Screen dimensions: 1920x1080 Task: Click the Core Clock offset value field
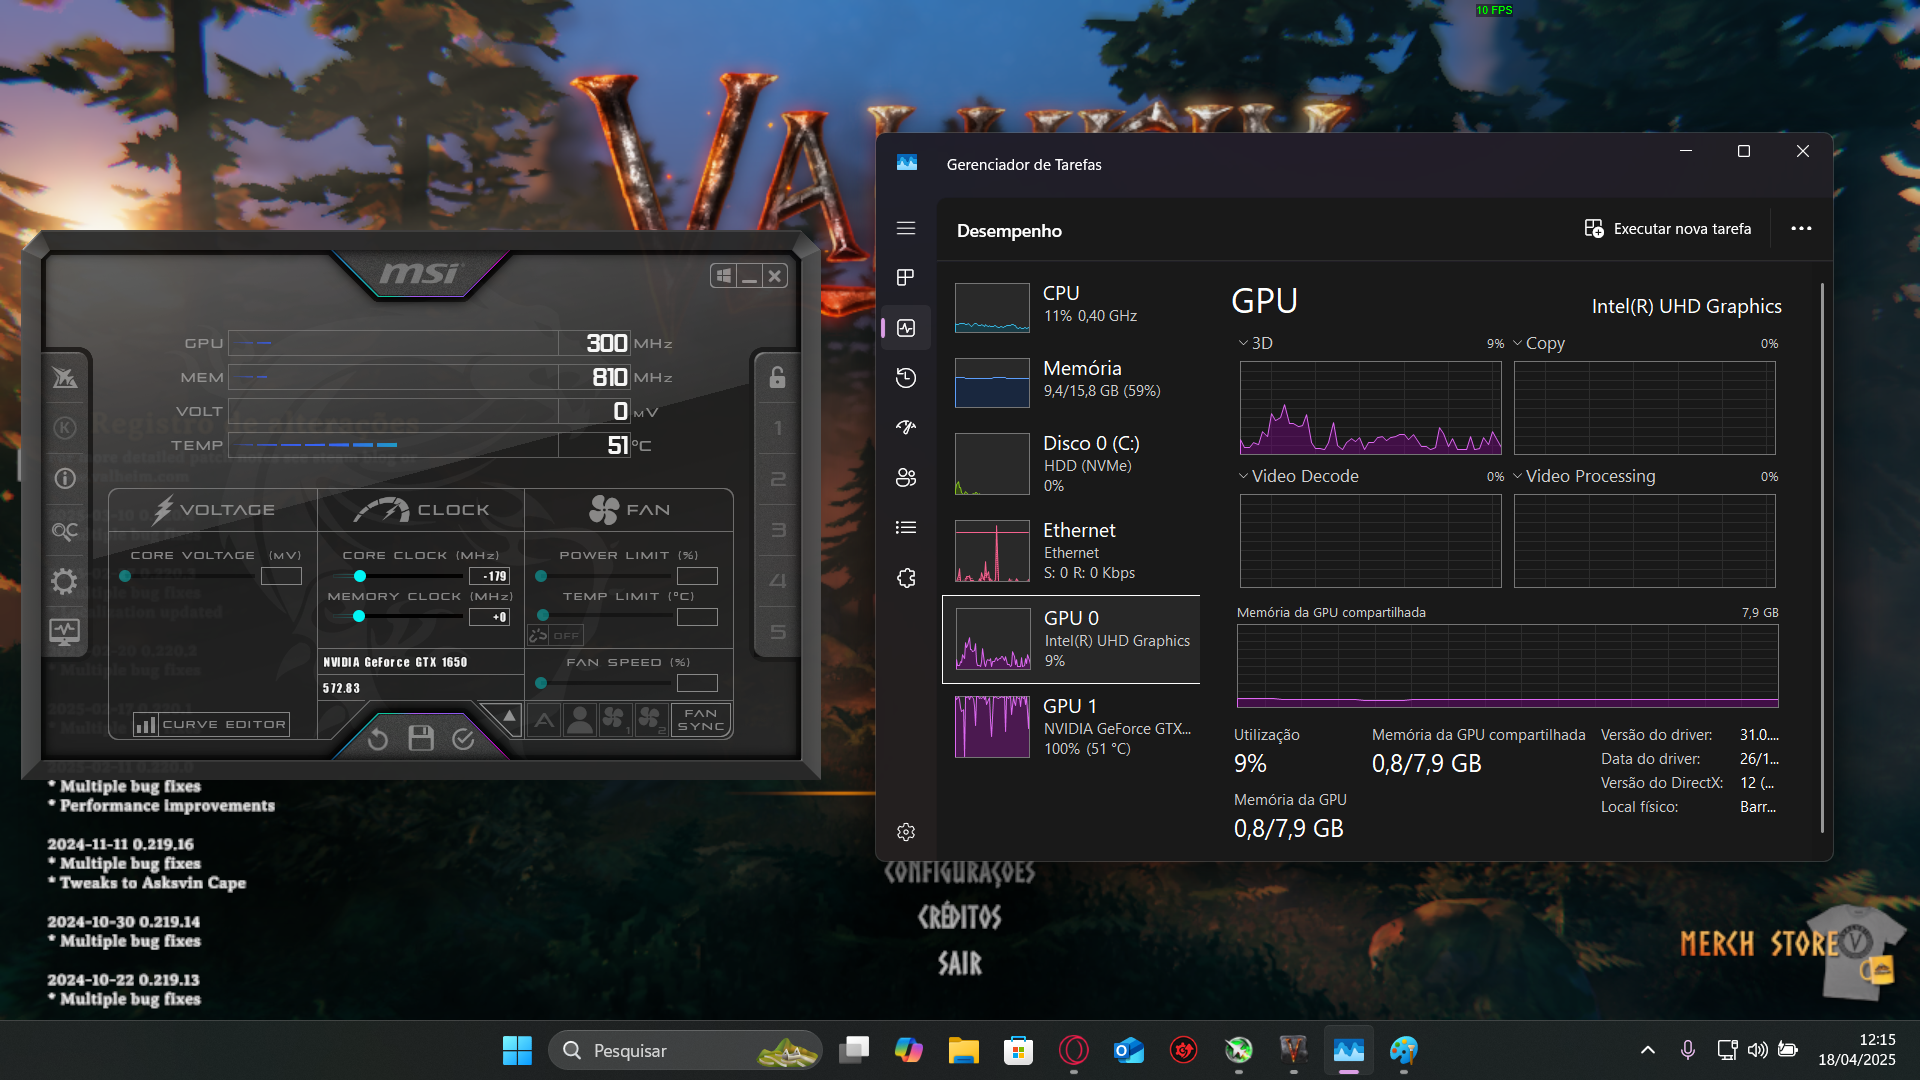(x=489, y=576)
